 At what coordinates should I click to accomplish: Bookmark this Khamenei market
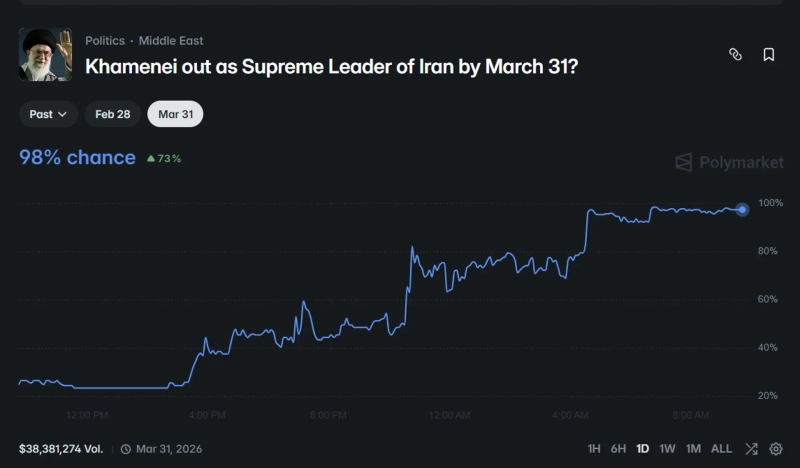tap(769, 55)
